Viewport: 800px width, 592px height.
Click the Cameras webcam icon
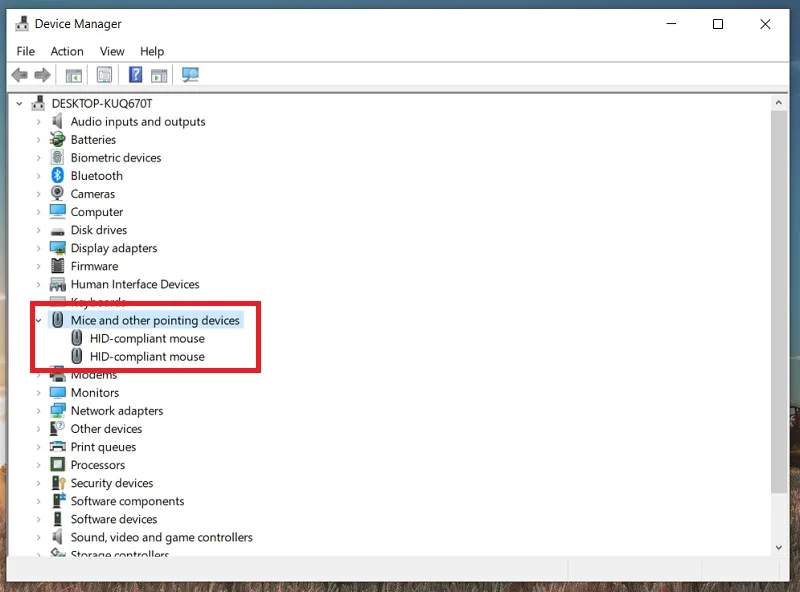click(58, 193)
